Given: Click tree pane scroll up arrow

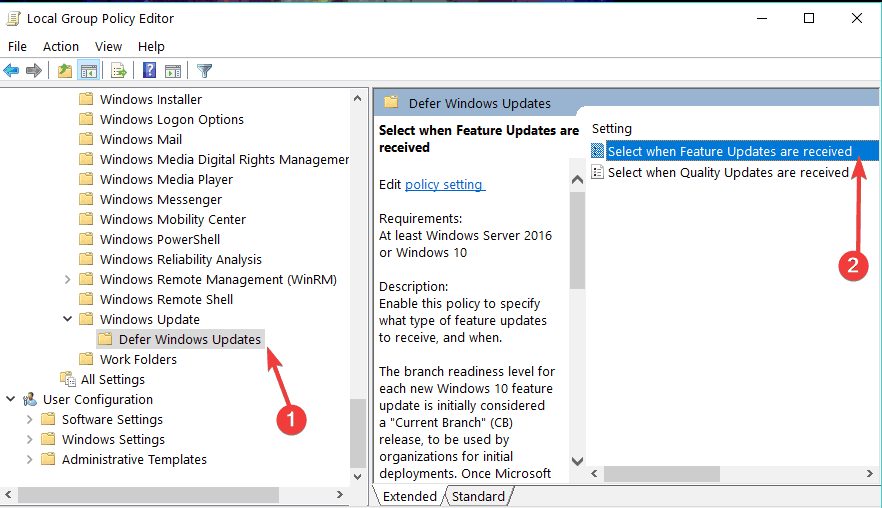Looking at the screenshot, I should 358,98.
